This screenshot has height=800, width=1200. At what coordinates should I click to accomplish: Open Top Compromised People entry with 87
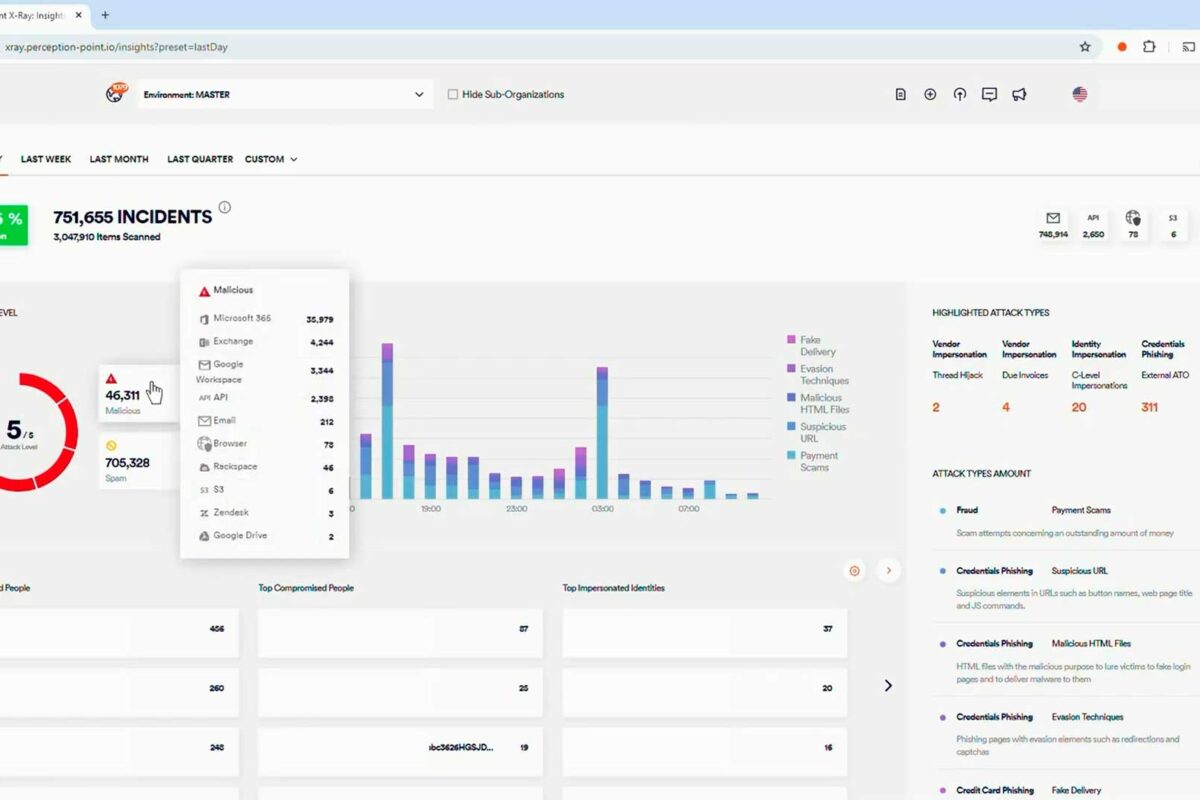[400, 633]
